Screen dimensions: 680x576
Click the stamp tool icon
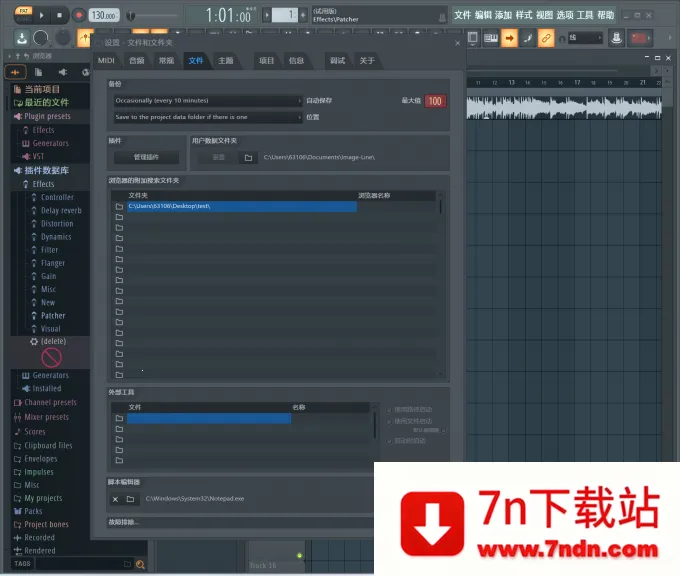pyautogui.click(x=616, y=38)
